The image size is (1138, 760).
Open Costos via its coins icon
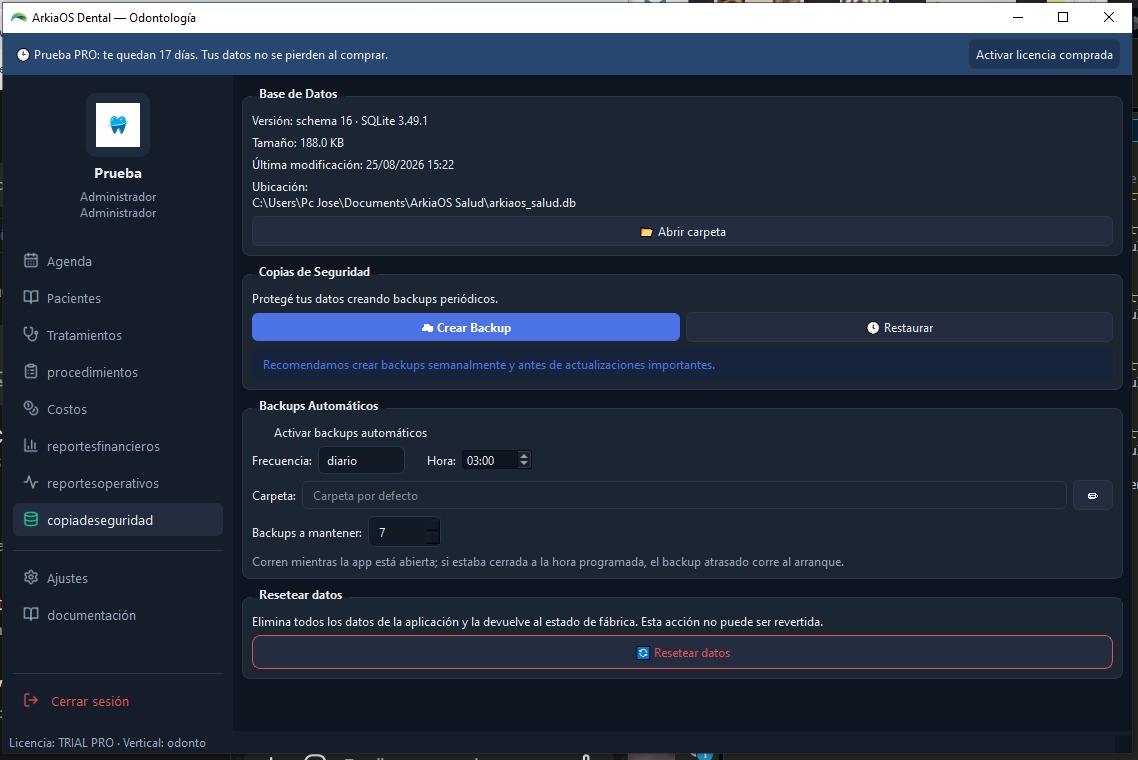[30, 409]
